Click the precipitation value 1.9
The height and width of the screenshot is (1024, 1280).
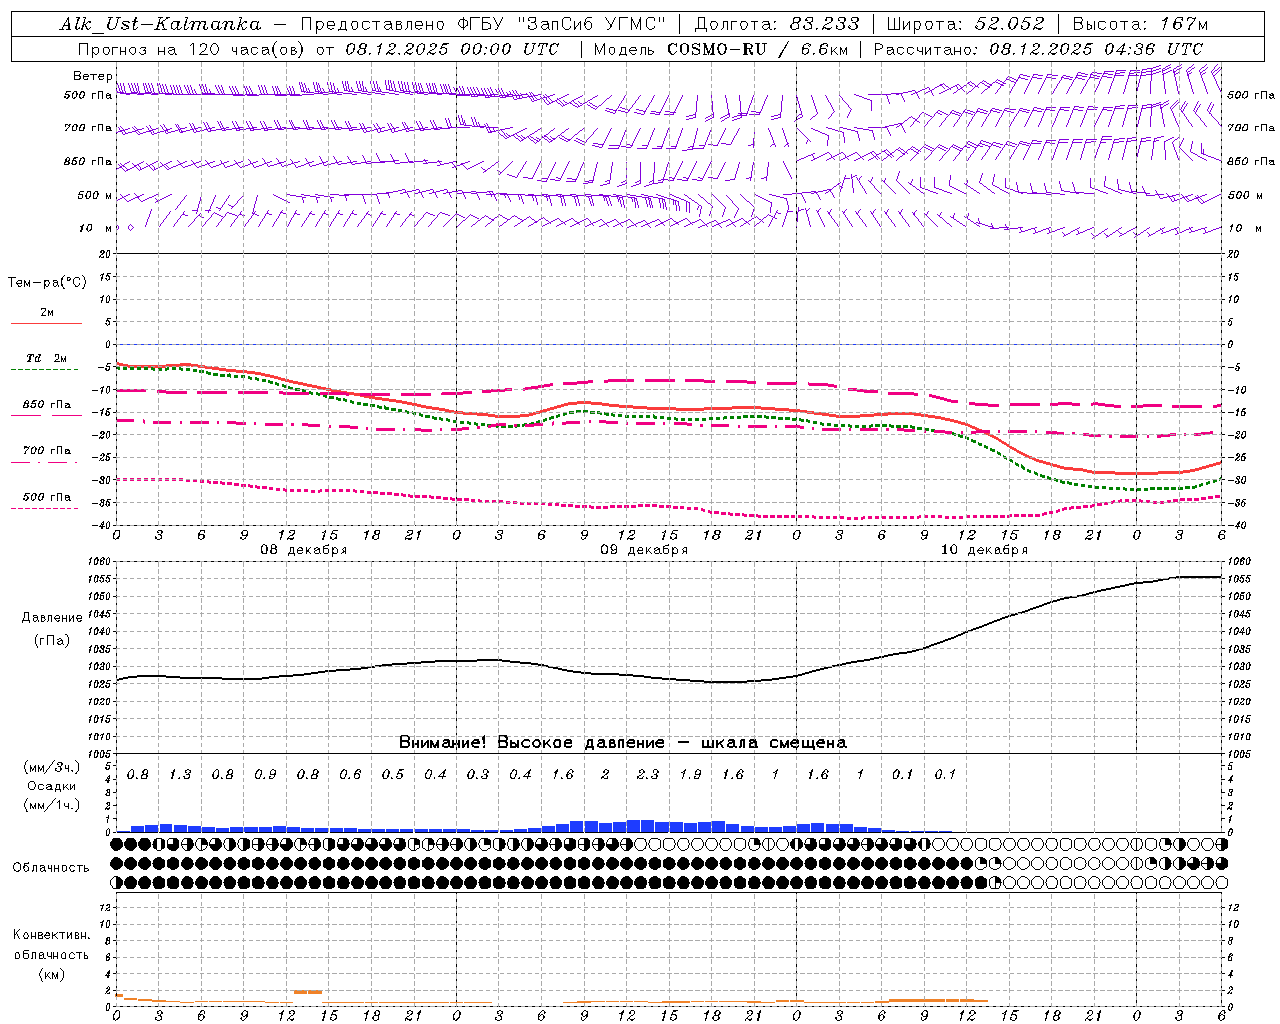point(690,774)
